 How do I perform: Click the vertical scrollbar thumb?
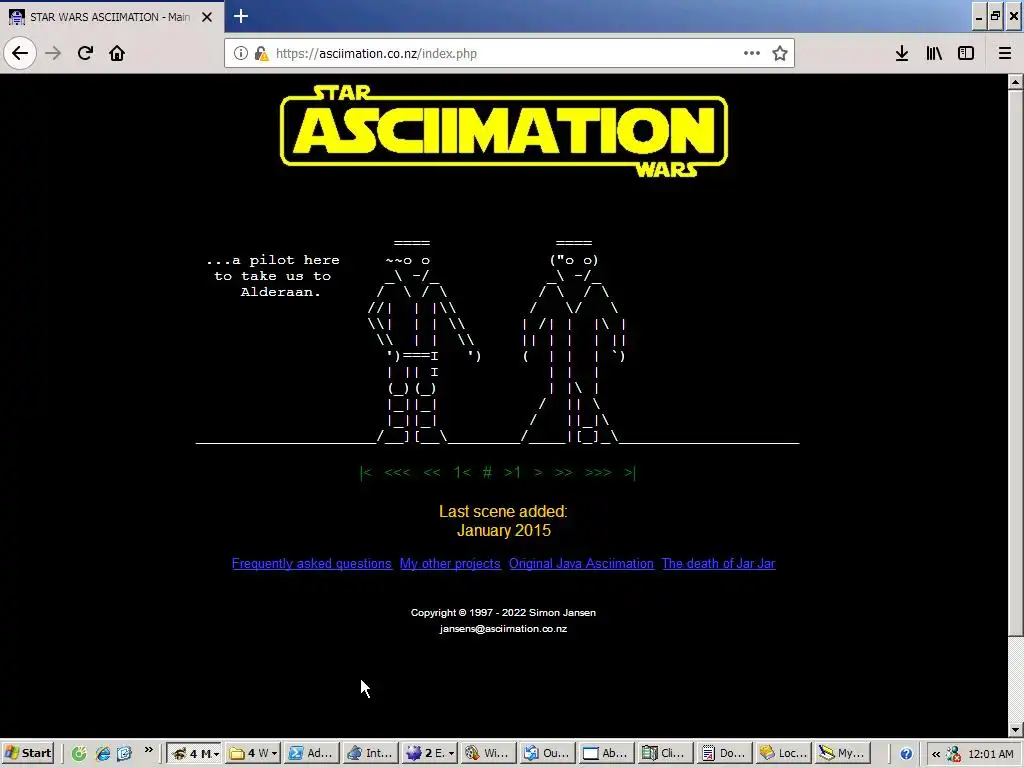pyautogui.click(x=1015, y=362)
